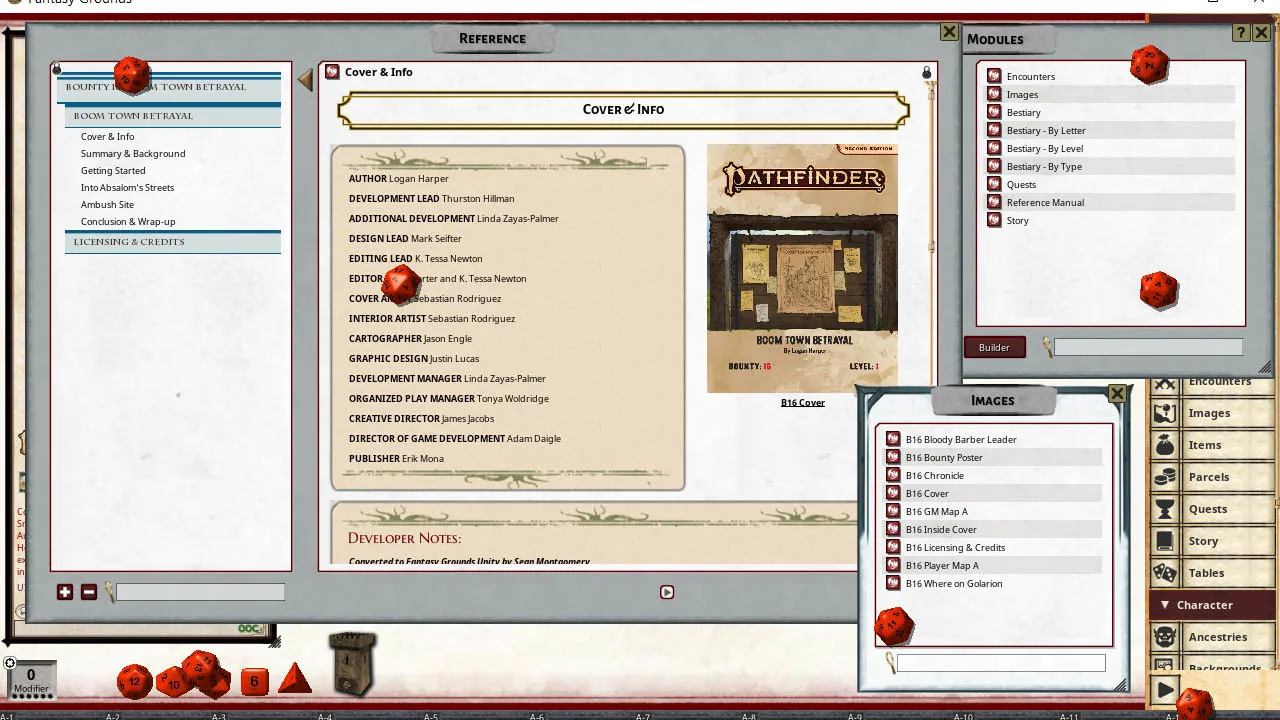Image resolution: width=1280 pixels, height=720 pixels.
Task: Open the B16 Bounty Poster image link icon
Action: pyautogui.click(x=893, y=457)
